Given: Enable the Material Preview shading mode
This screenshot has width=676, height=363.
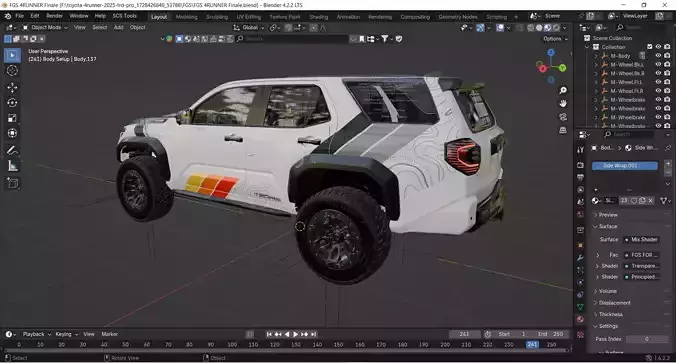Looking at the screenshot, I should pos(548,28).
